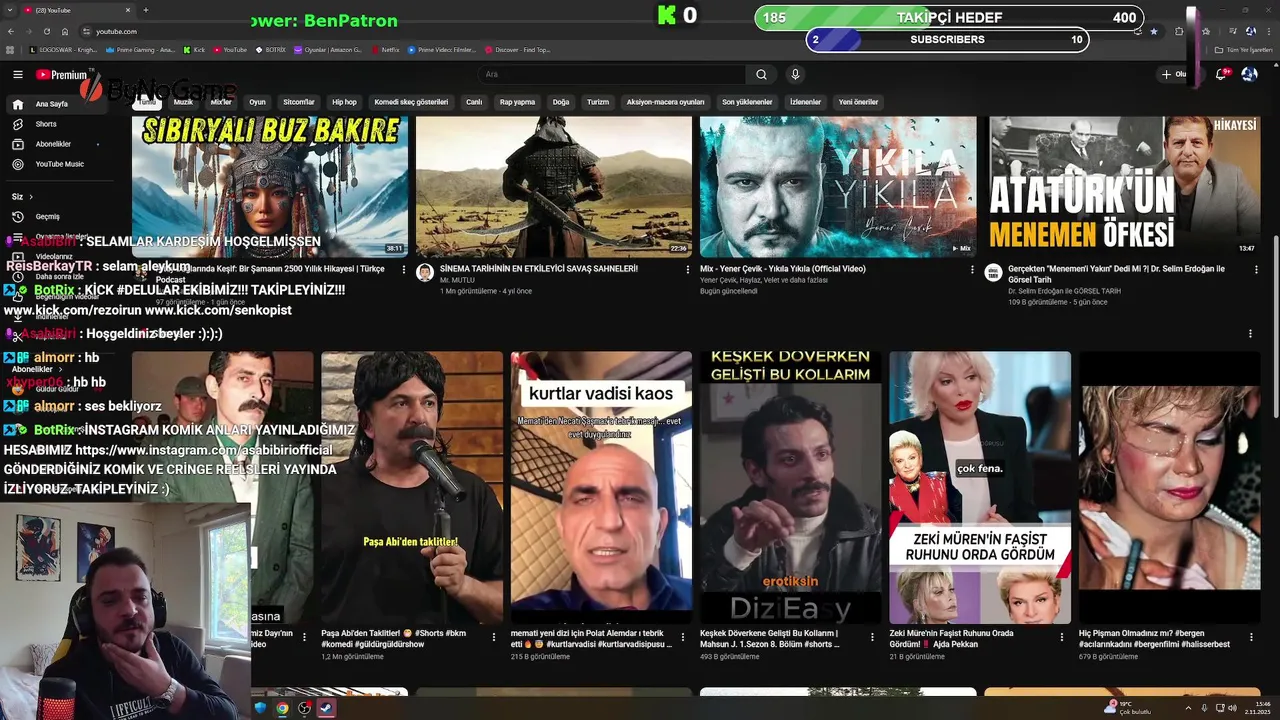Open options for Keşkek Döverken short

point(872,636)
